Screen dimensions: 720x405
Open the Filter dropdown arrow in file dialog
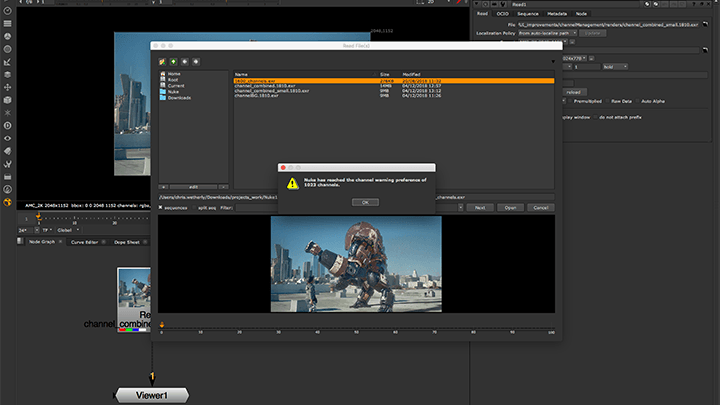tap(461, 208)
